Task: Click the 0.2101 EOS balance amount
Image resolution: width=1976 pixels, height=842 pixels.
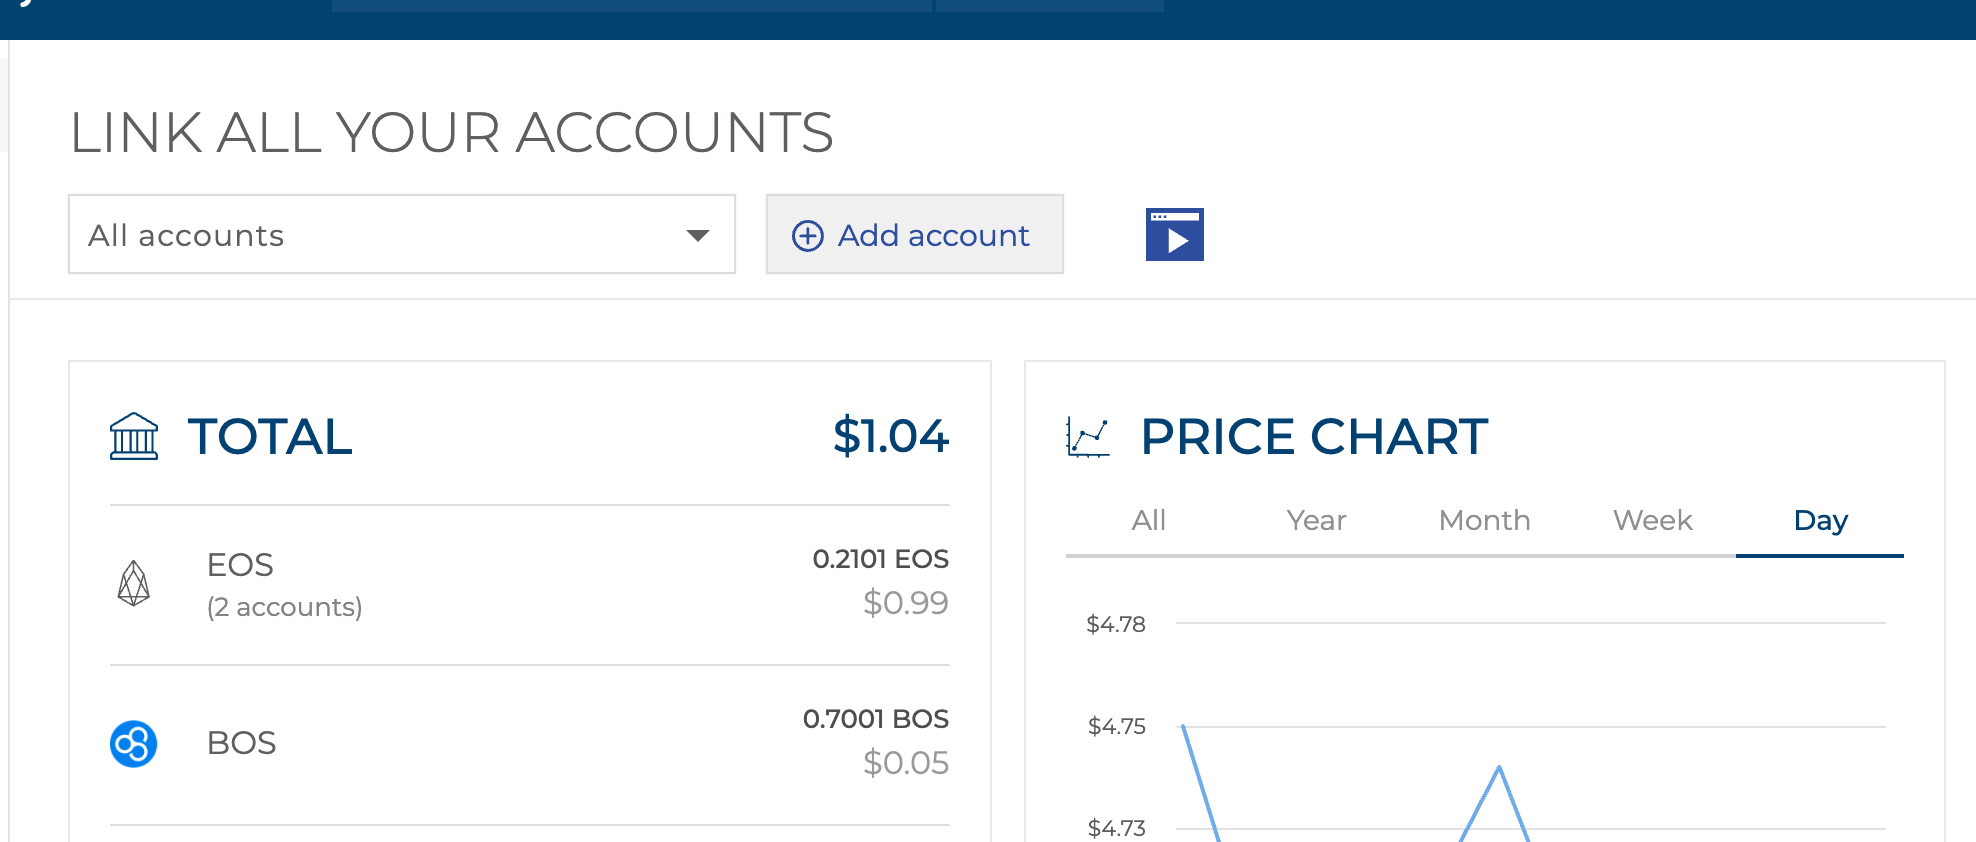Action: coord(880,559)
